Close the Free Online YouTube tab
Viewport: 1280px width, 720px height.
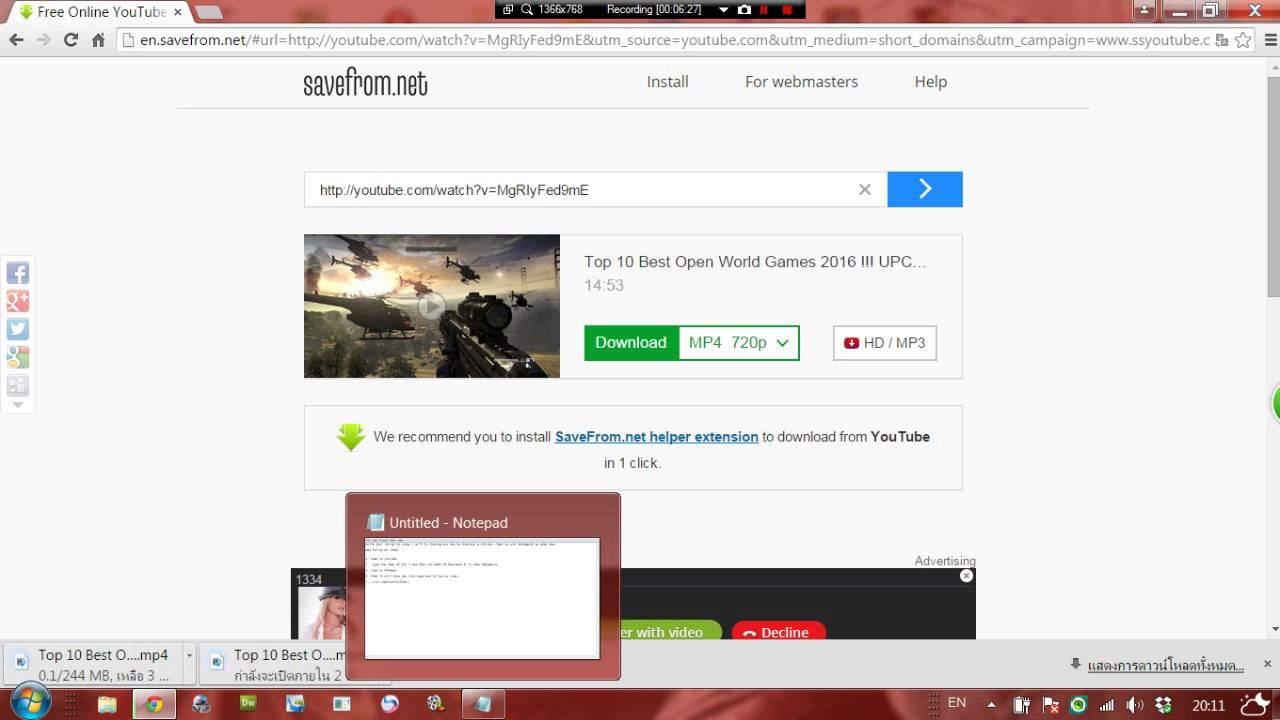177,12
